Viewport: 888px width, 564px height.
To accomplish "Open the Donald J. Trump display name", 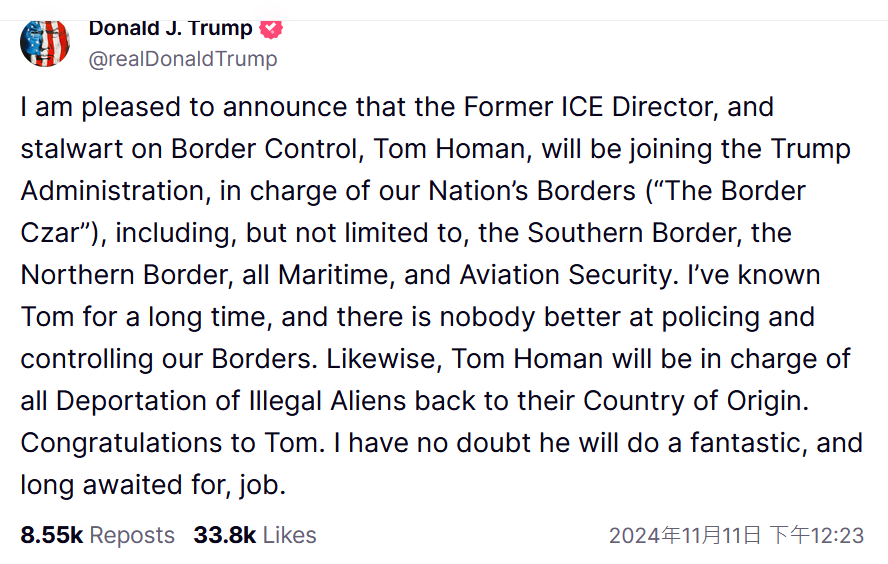I will (170, 28).
